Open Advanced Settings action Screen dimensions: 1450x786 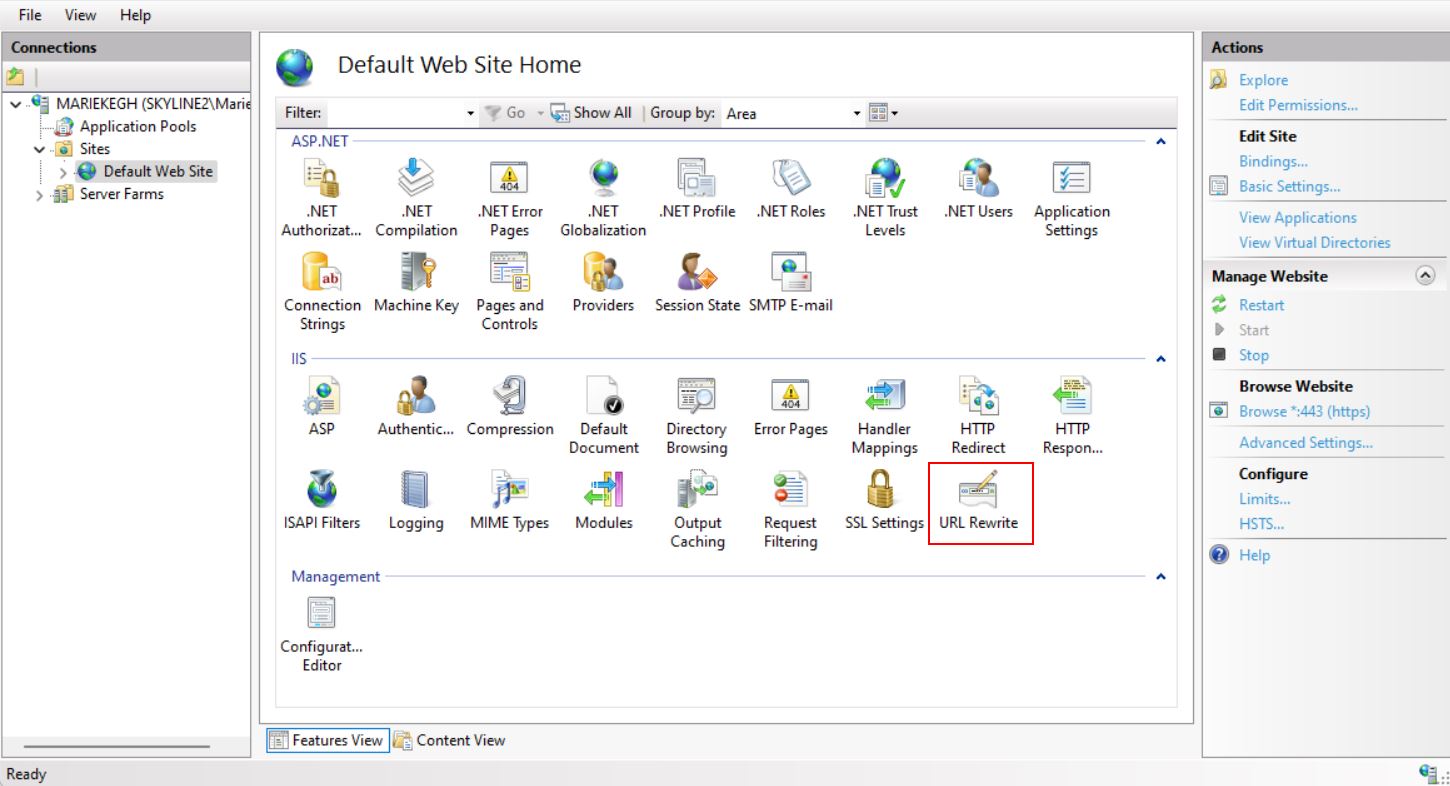coord(1305,442)
